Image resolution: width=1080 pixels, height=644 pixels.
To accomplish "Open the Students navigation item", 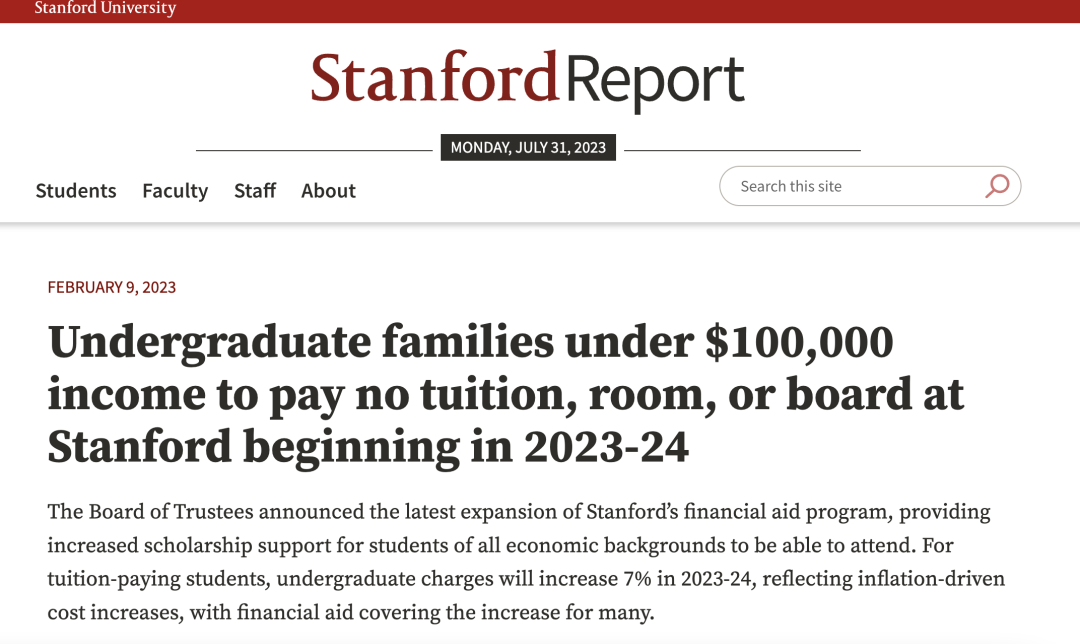I will [76, 190].
